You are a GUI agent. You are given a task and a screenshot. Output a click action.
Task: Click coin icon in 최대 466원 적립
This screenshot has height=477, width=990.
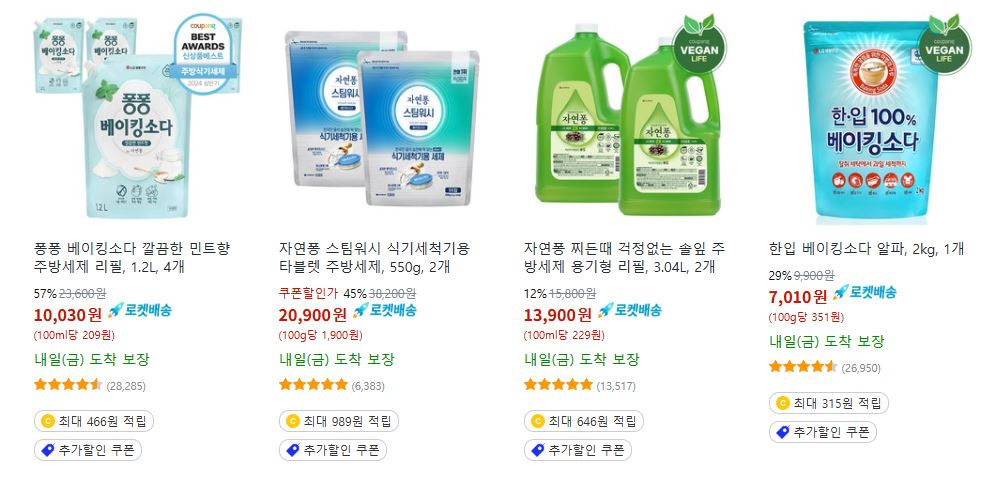(x=47, y=421)
